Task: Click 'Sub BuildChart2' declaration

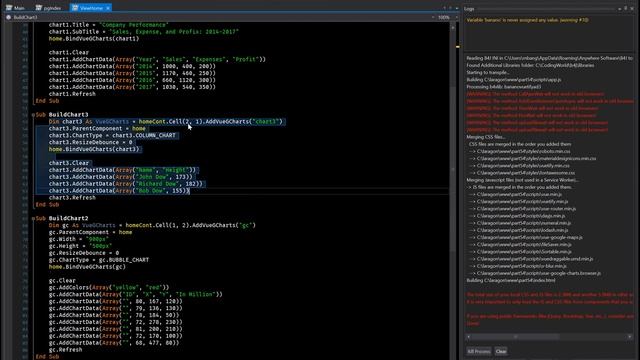Action: coord(62,218)
